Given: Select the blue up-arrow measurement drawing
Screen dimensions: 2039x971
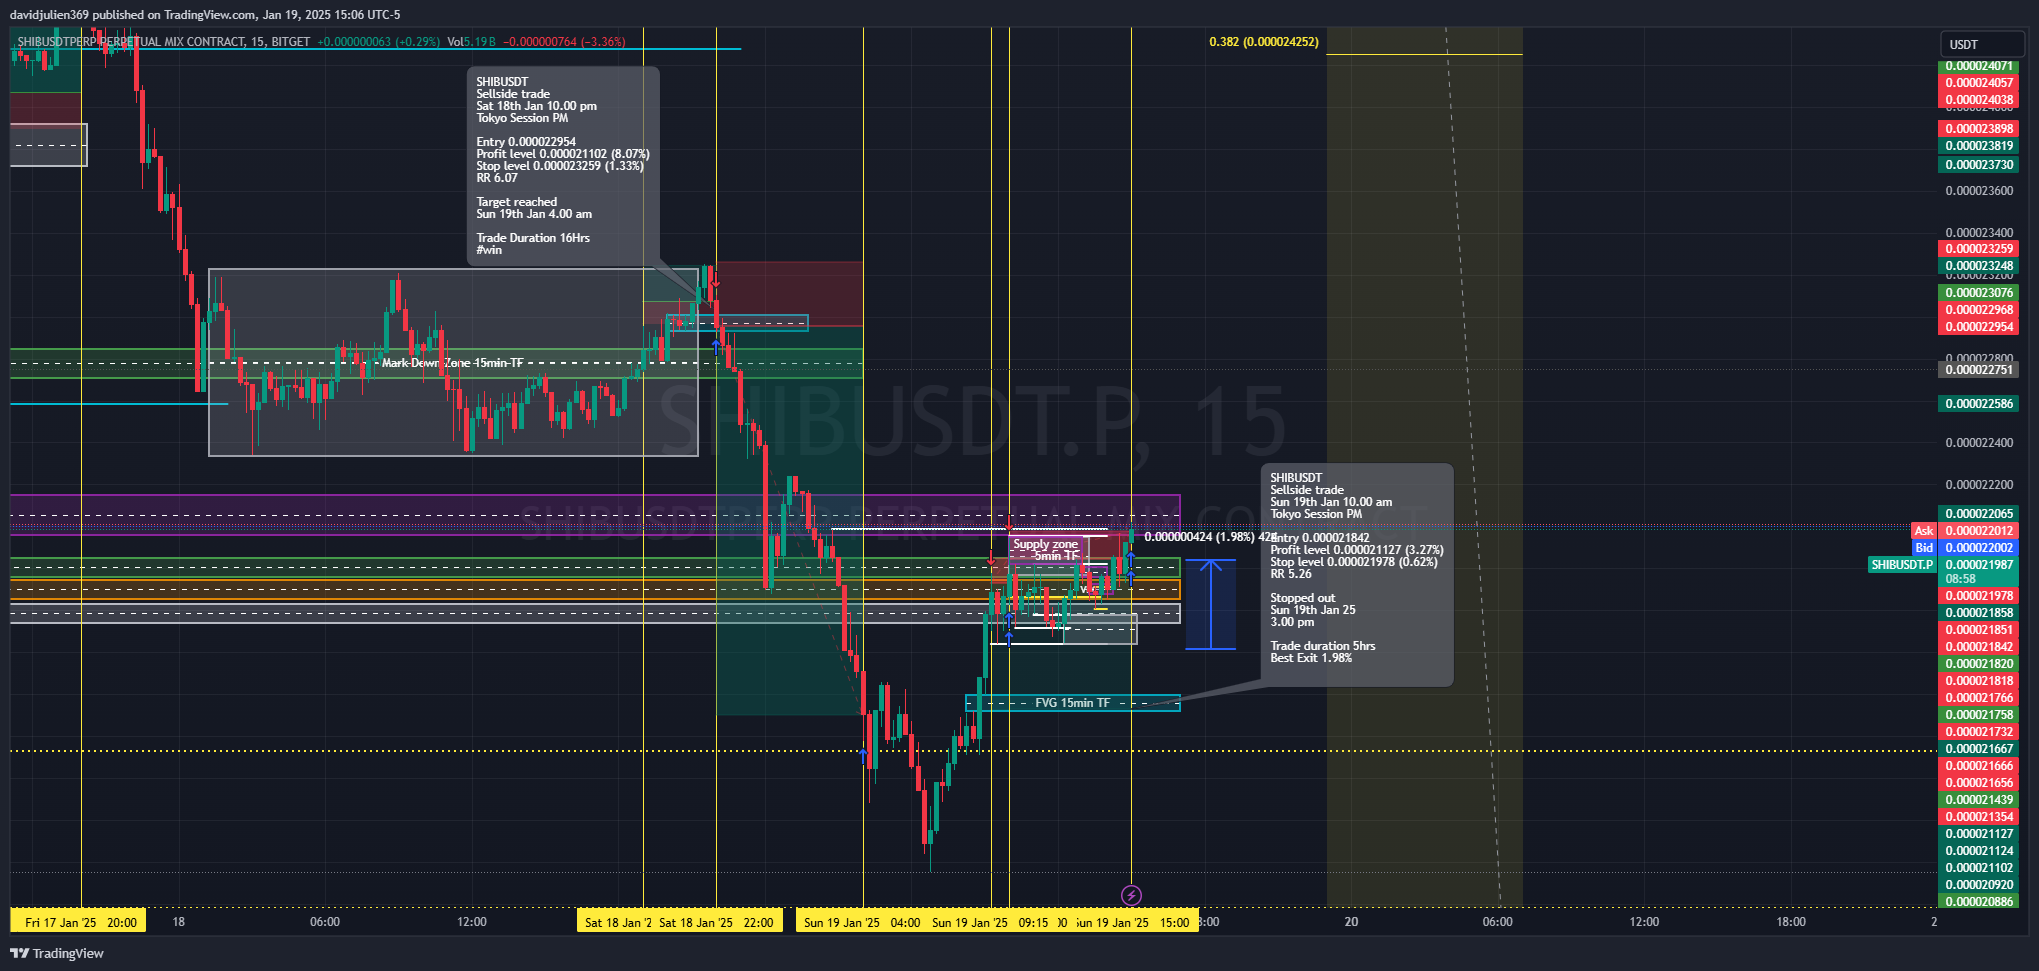Looking at the screenshot, I should [1210, 604].
